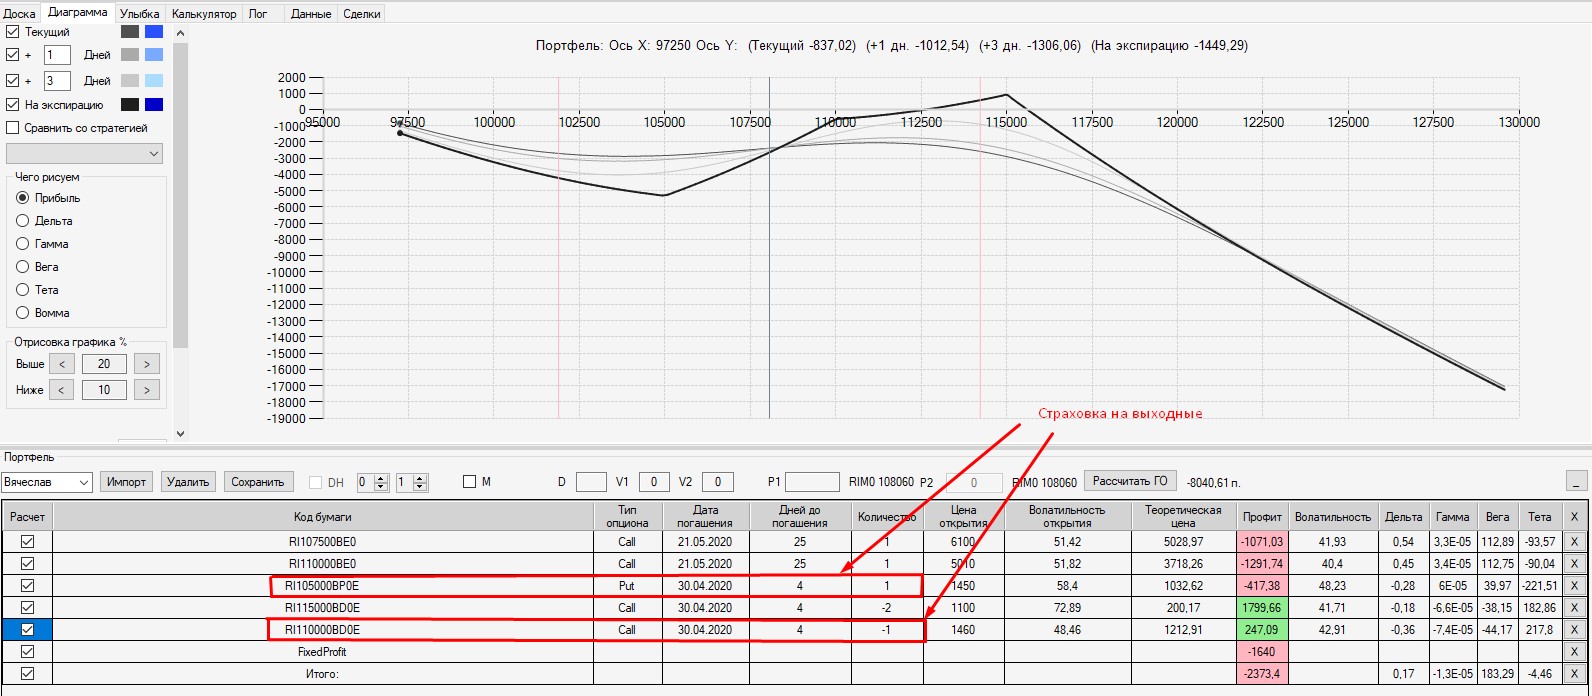Screen dimensions: 1592x696
Task: Open the Сделки tab
Action: click(x=361, y=14)
